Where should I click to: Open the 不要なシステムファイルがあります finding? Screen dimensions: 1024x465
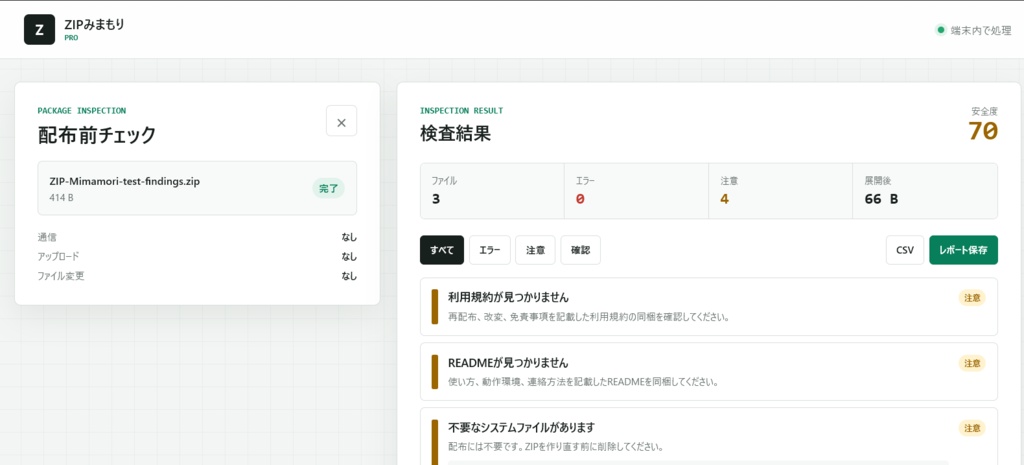pos(709,436)
